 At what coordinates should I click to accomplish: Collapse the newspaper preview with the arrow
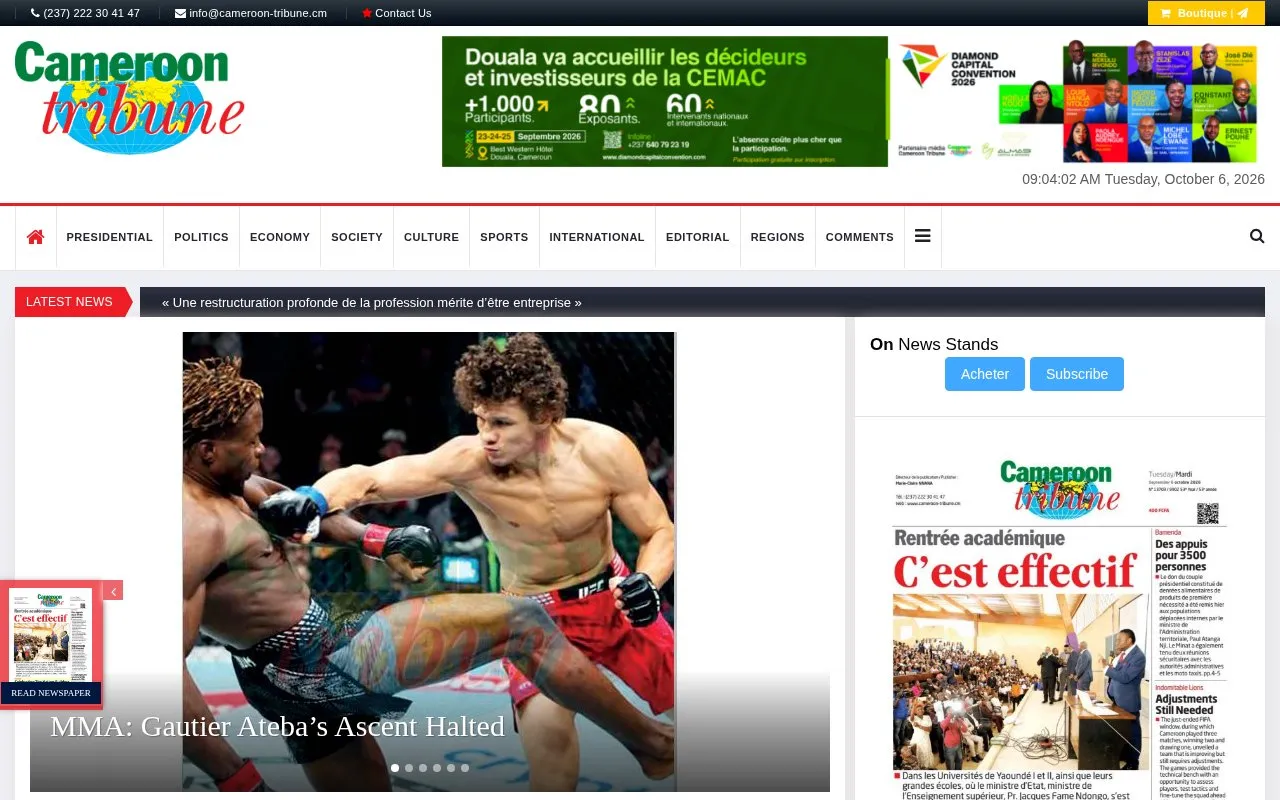click(x=113, y=591)
